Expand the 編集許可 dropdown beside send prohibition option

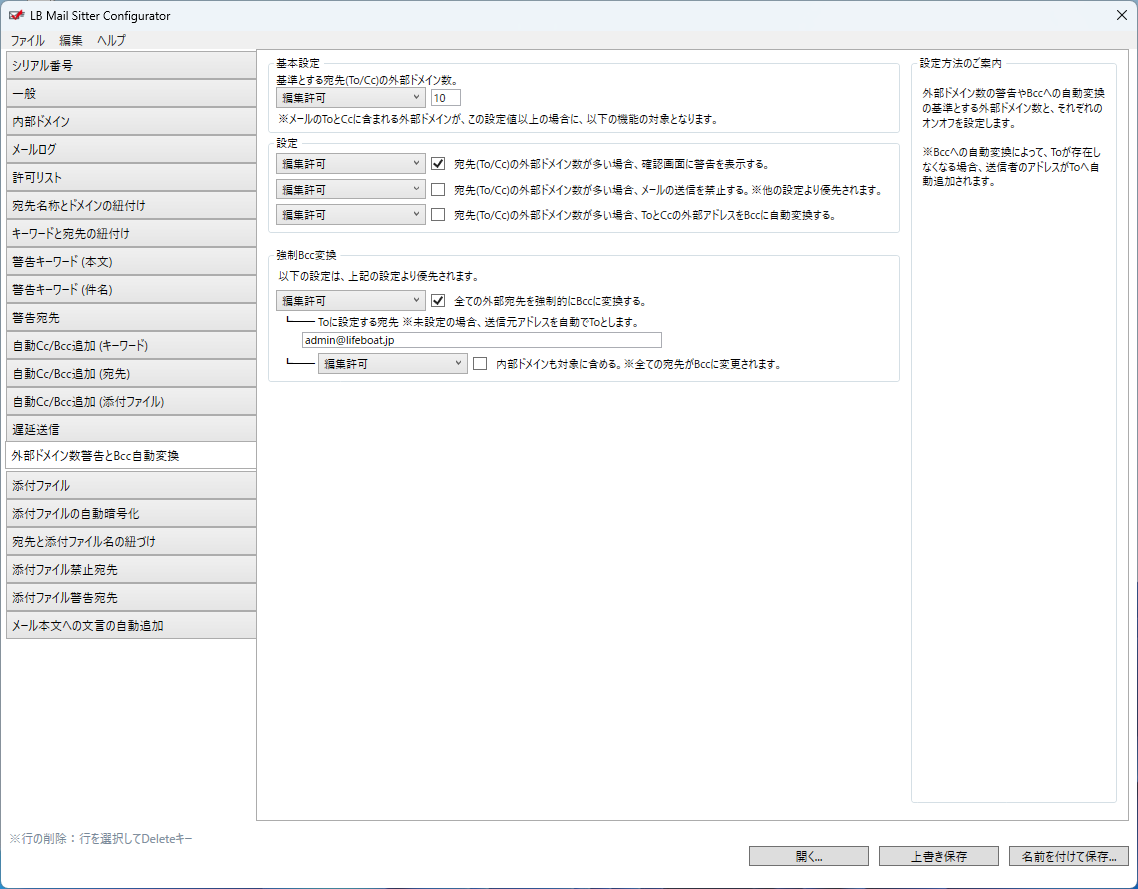(x=351, y=189)
